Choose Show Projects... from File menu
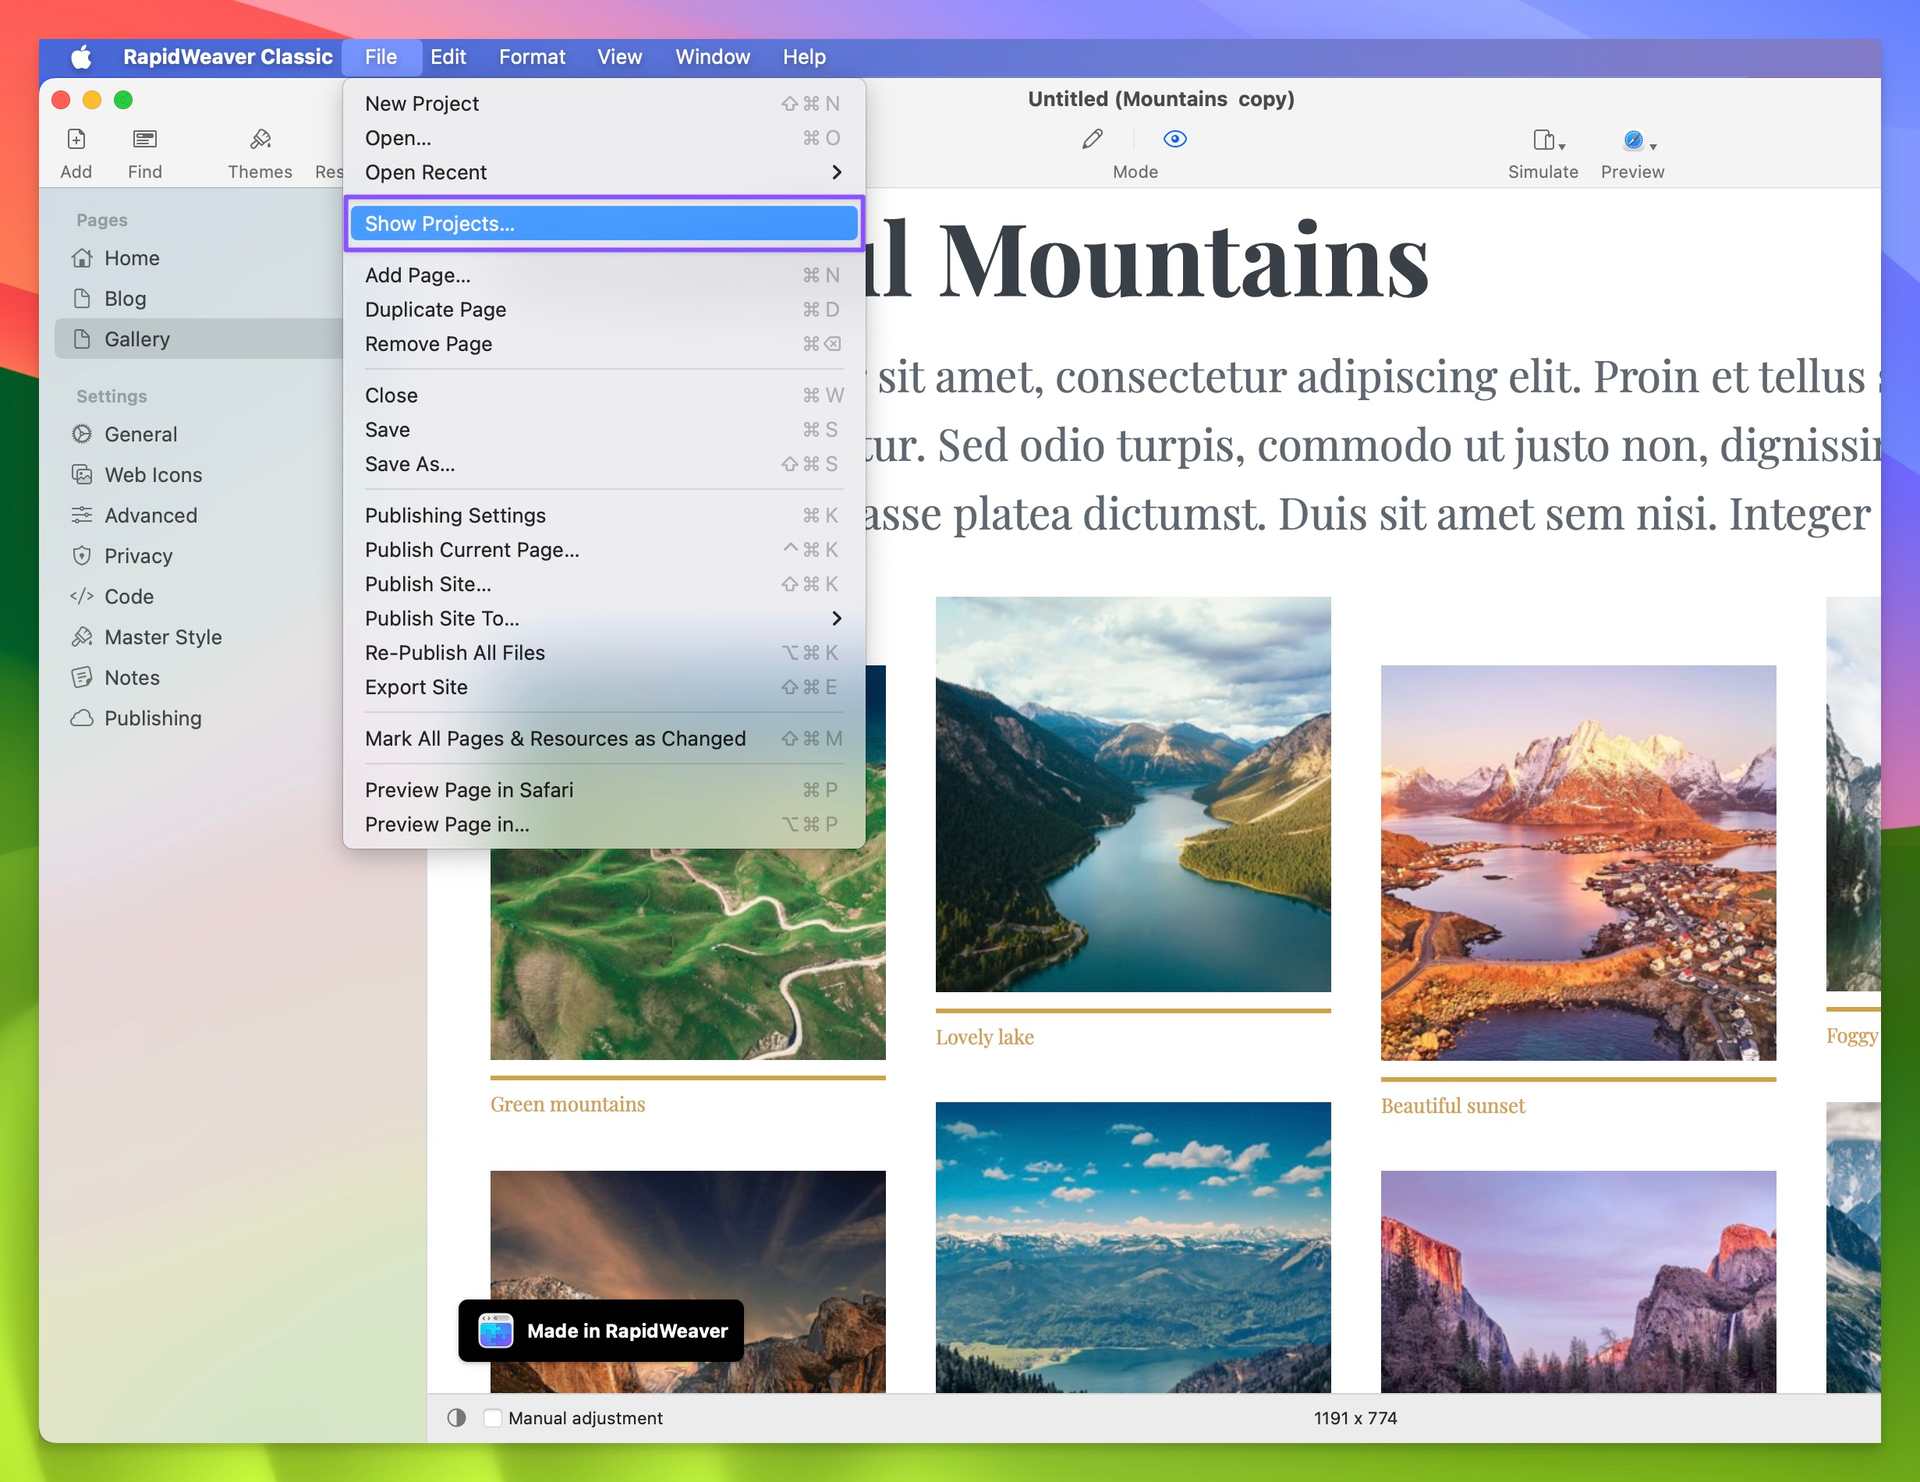This screenshot has width=1920, height=1482. click(x=603, y=224)
